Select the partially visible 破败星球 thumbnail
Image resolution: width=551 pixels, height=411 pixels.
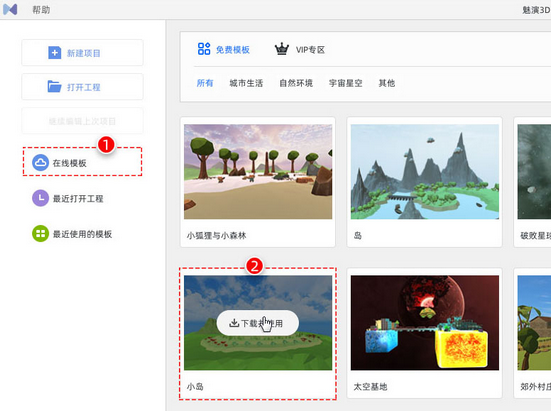tap(534, 172)
